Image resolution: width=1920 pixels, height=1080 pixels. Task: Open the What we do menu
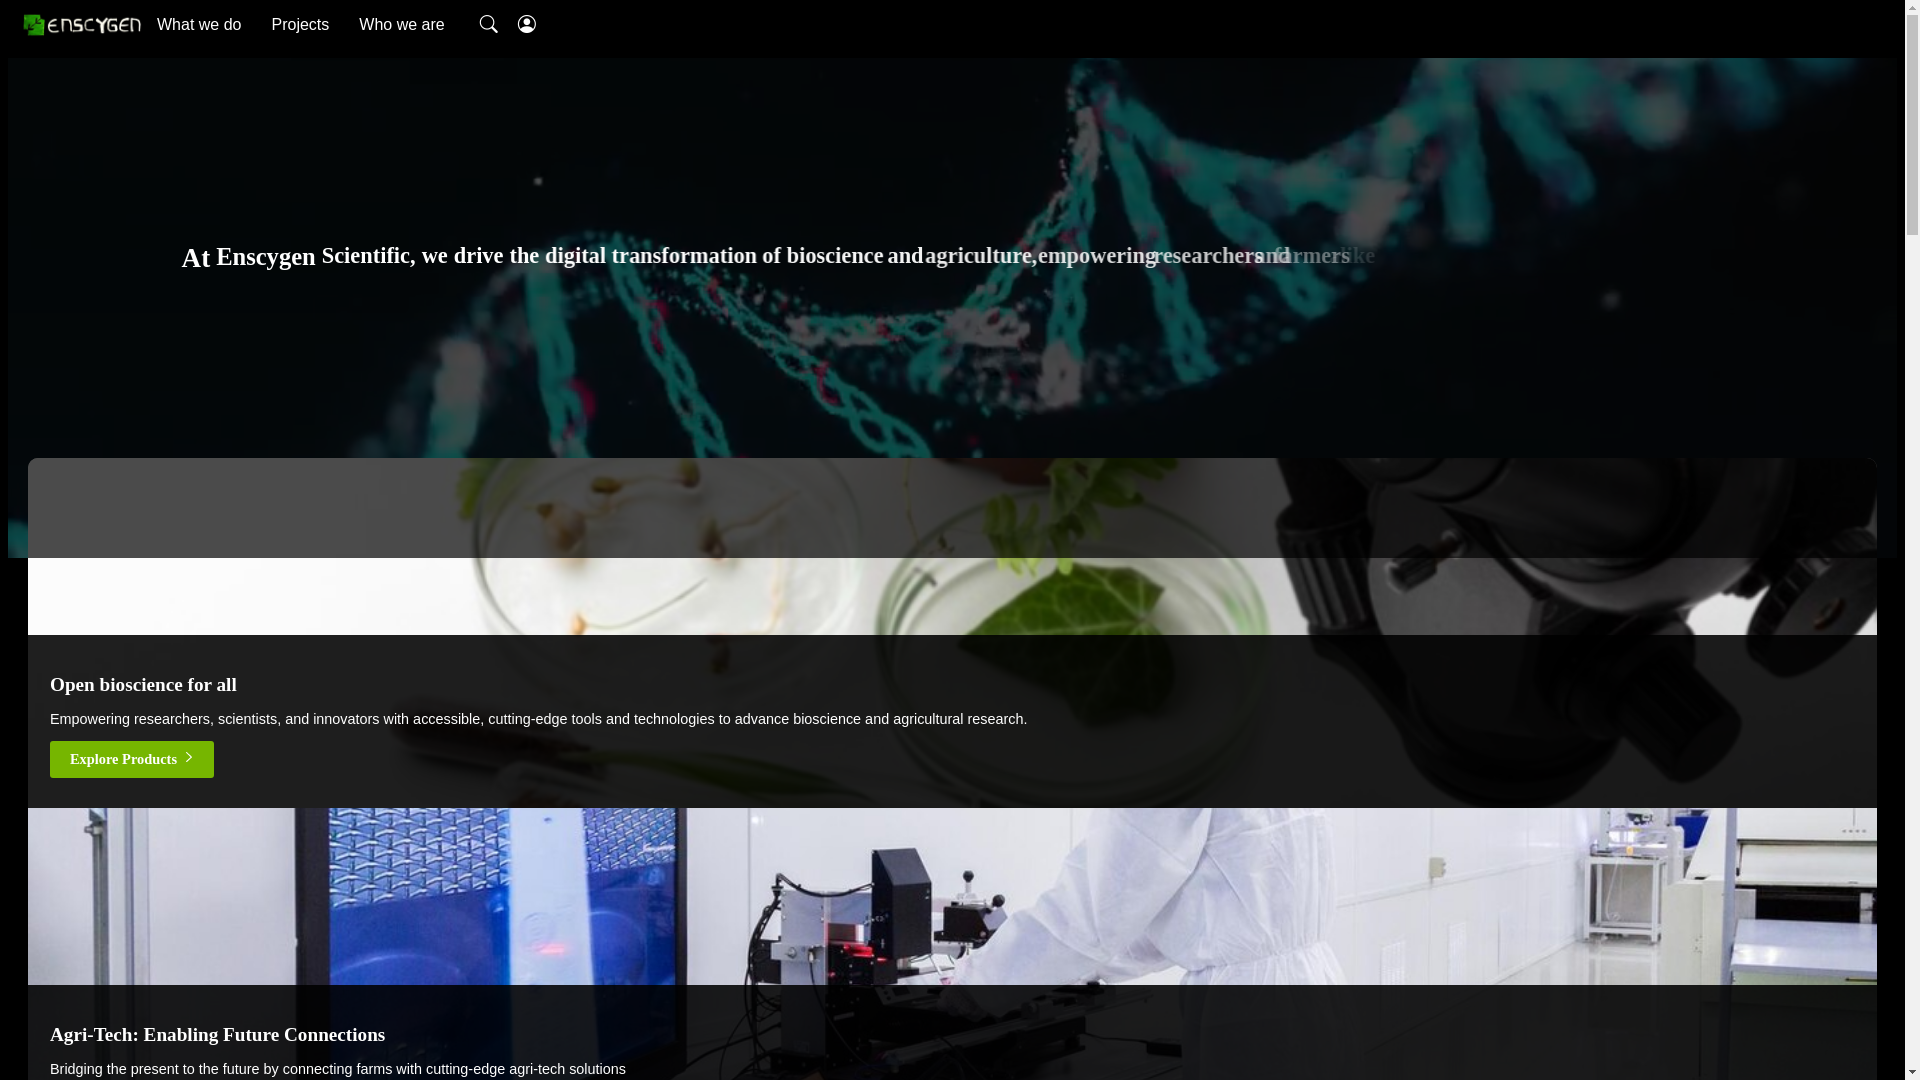coord(199,25)
